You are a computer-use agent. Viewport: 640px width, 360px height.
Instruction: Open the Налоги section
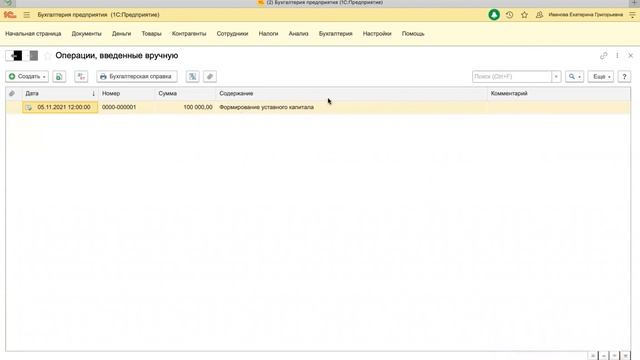tap(268, 33)
